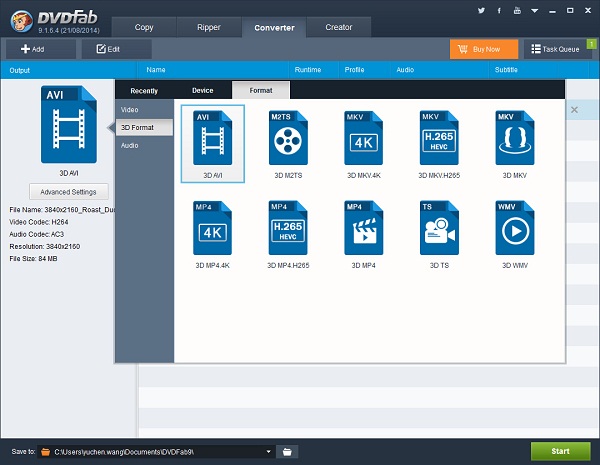The width and height of the screenshot is (600, 465).
Task: Click the Audio Codec: AC3 text
Action: pyautogui.click(x=36, y=234)
